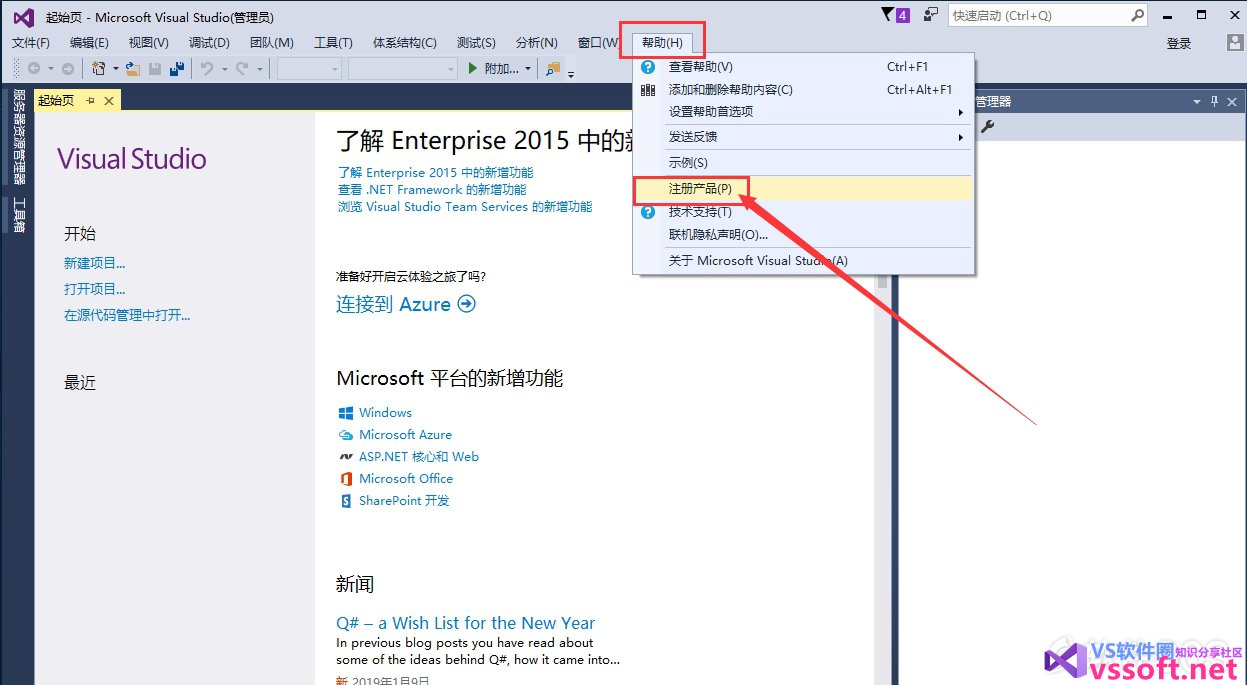This screenshot has width=1247, height=685.
Task: Select 注册产品(P) from the Help menu
Action: coord(803,188)
